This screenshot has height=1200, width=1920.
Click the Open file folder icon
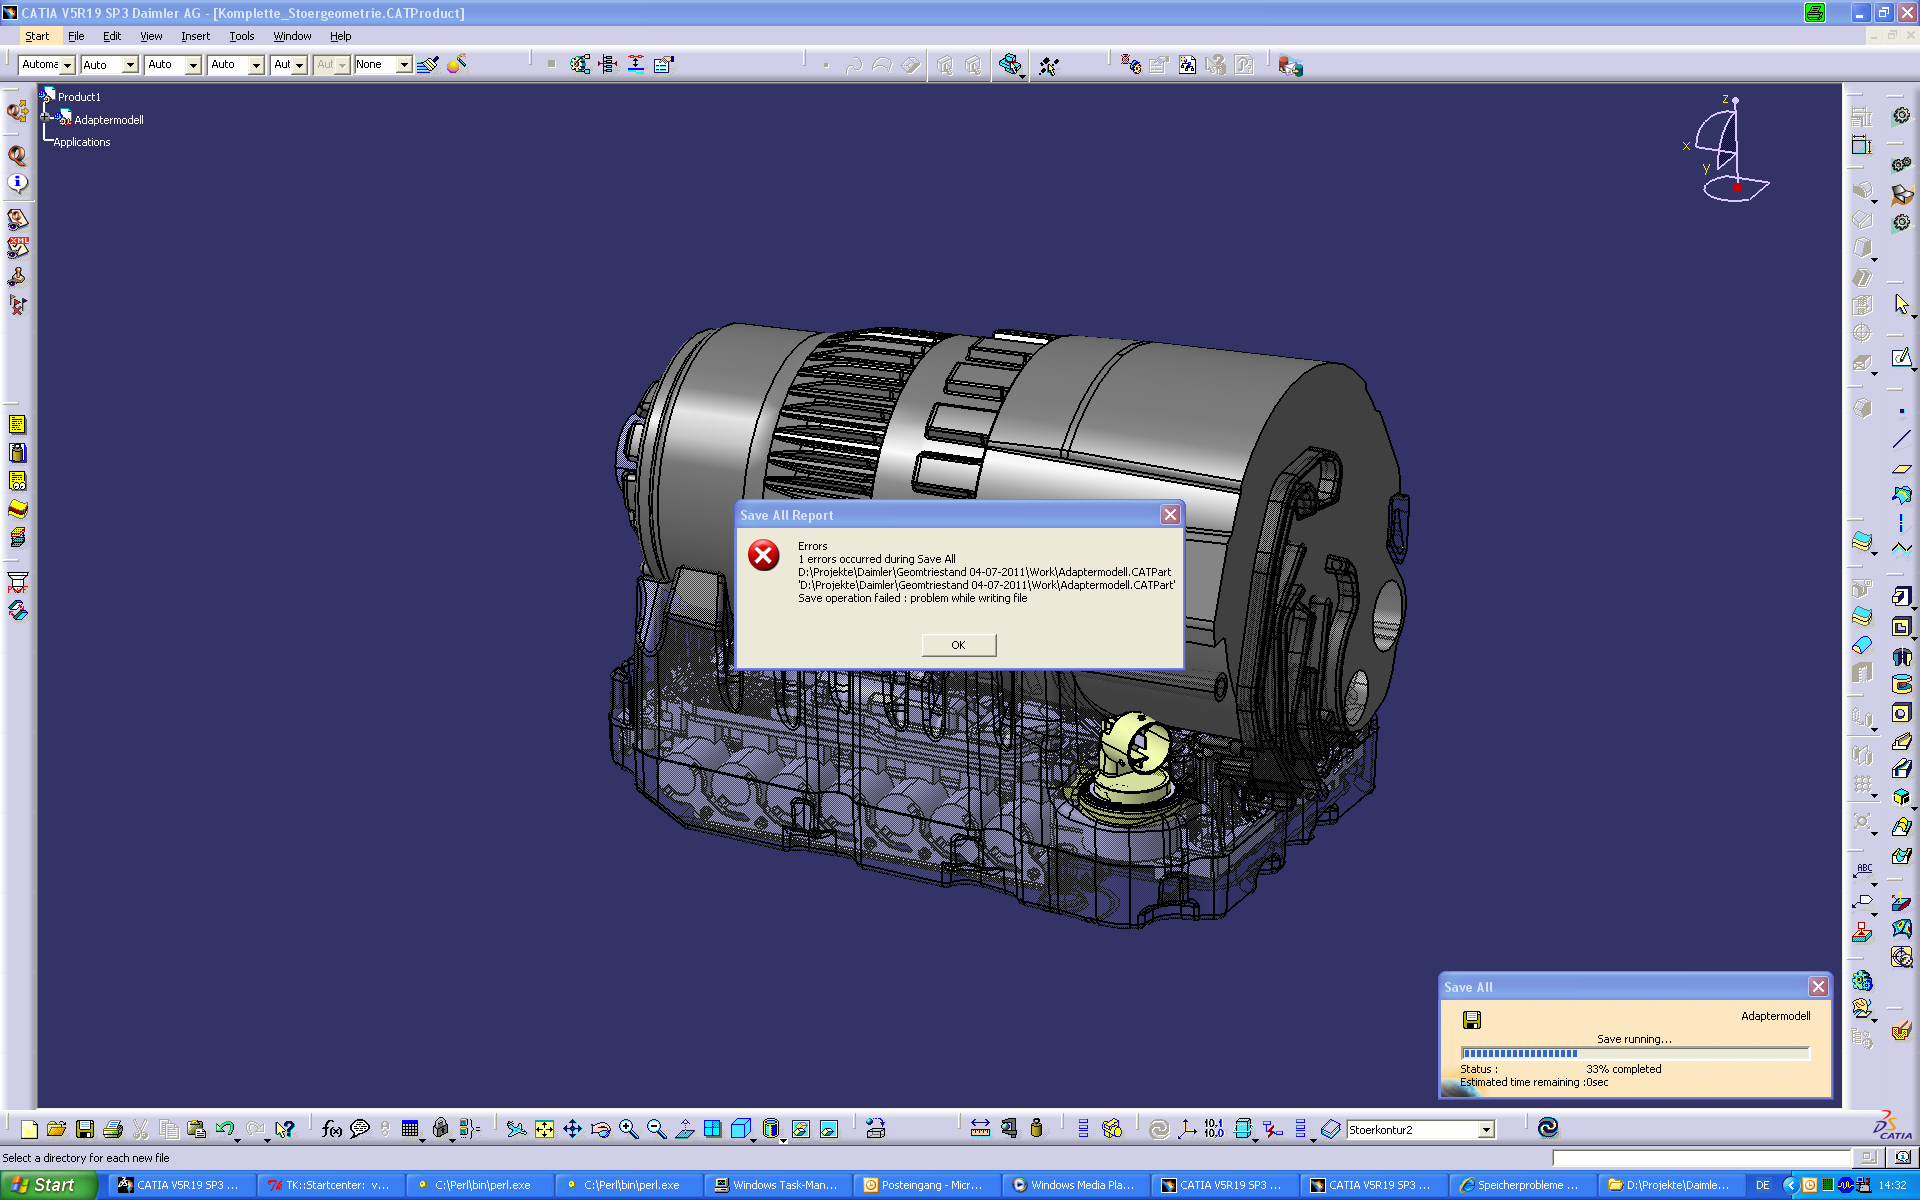[x=57, y=1129]
